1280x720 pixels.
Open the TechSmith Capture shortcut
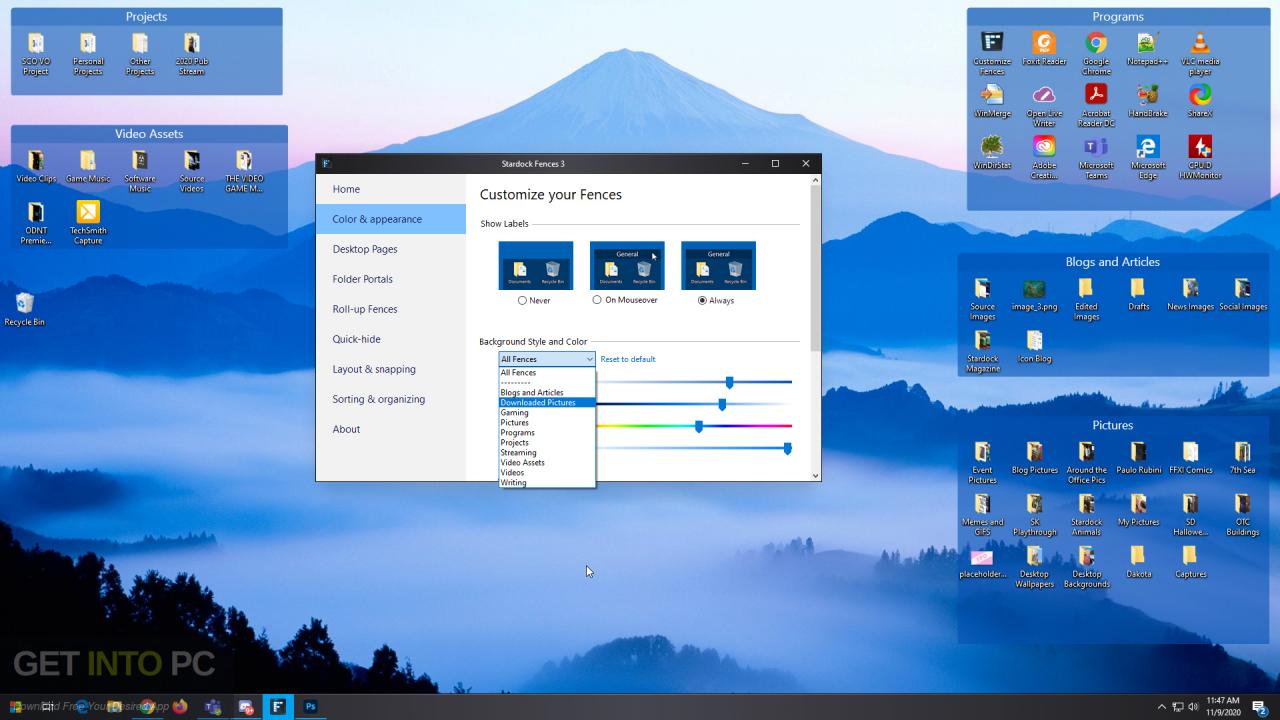point(88,212)
